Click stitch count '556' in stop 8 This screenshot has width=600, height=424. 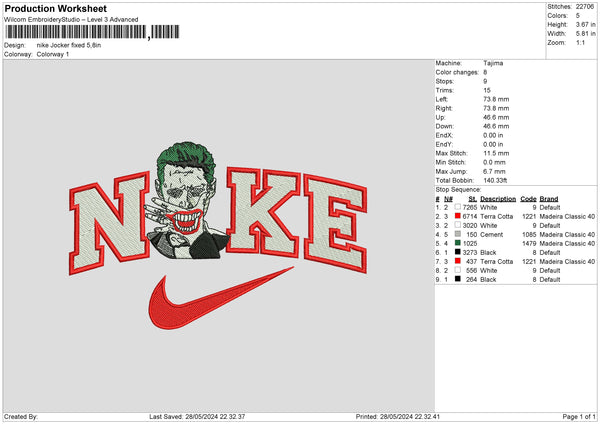click(471, 271)
